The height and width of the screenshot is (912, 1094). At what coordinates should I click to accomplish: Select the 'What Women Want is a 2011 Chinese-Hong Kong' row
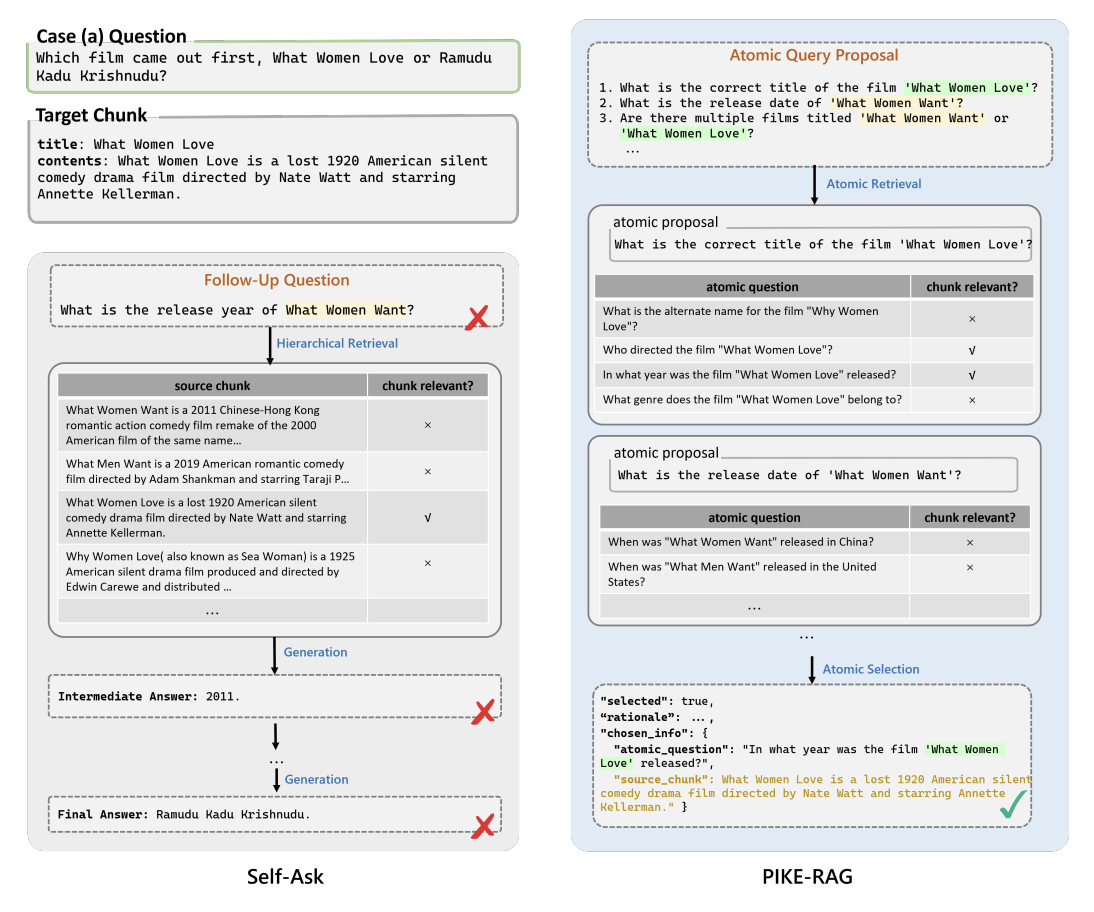click(x=273, y=425)
